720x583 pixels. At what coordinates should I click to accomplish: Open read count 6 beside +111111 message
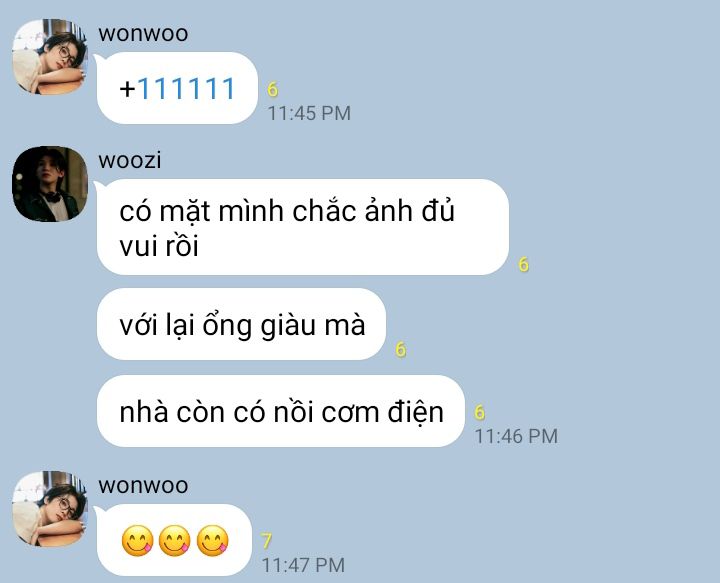point(273,89)
